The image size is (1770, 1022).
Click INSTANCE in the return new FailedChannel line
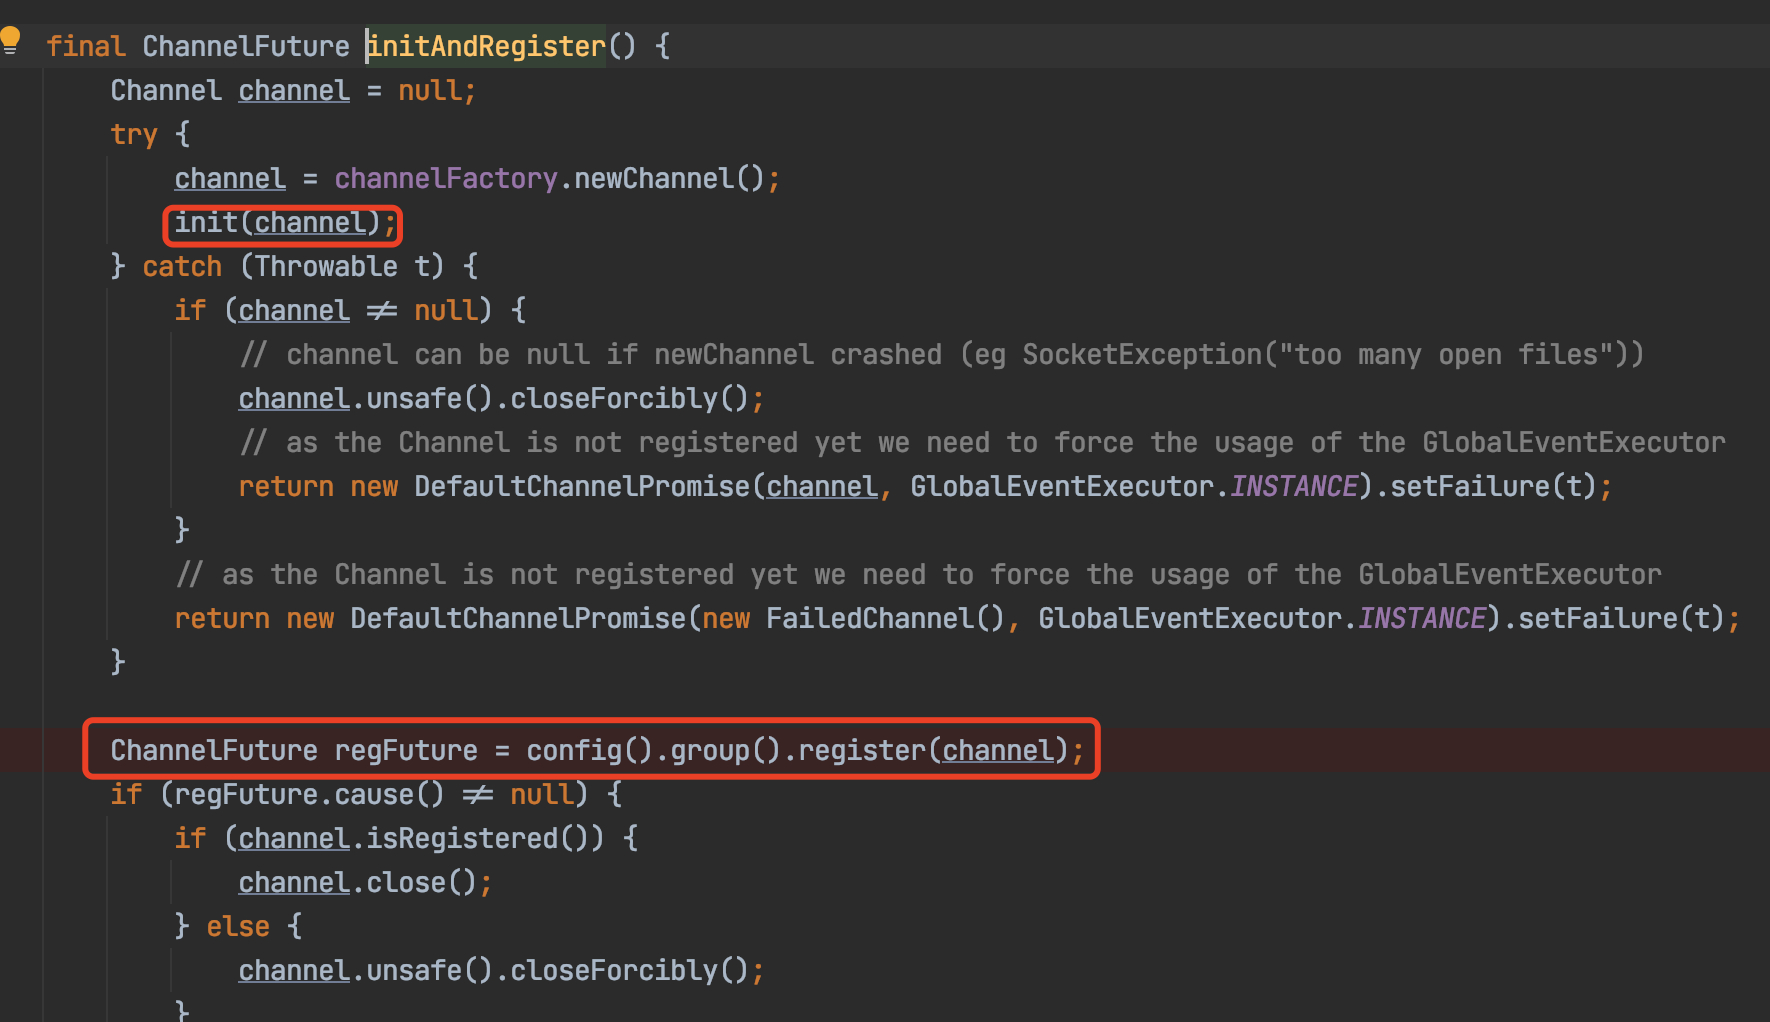[1422, 618]
